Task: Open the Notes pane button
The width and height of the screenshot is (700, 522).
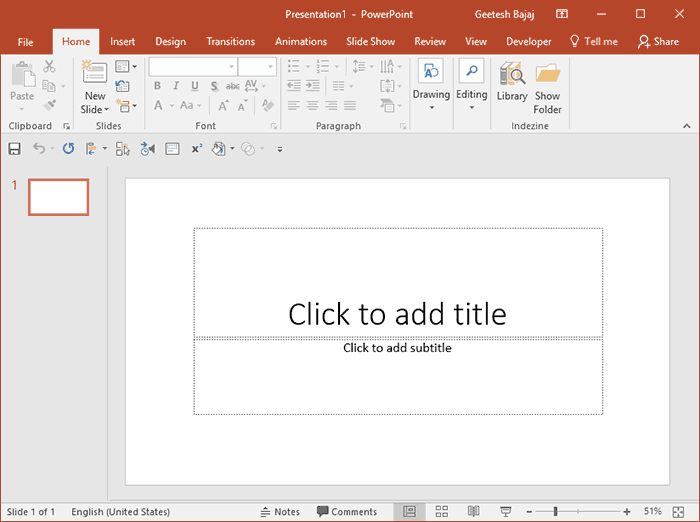Action: tap(280, 512)
